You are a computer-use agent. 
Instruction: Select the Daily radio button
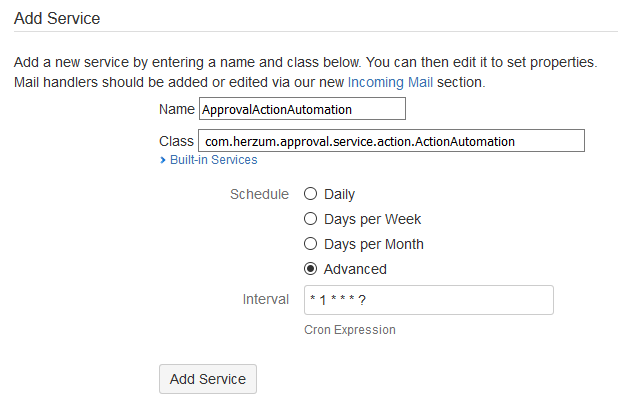310,194
